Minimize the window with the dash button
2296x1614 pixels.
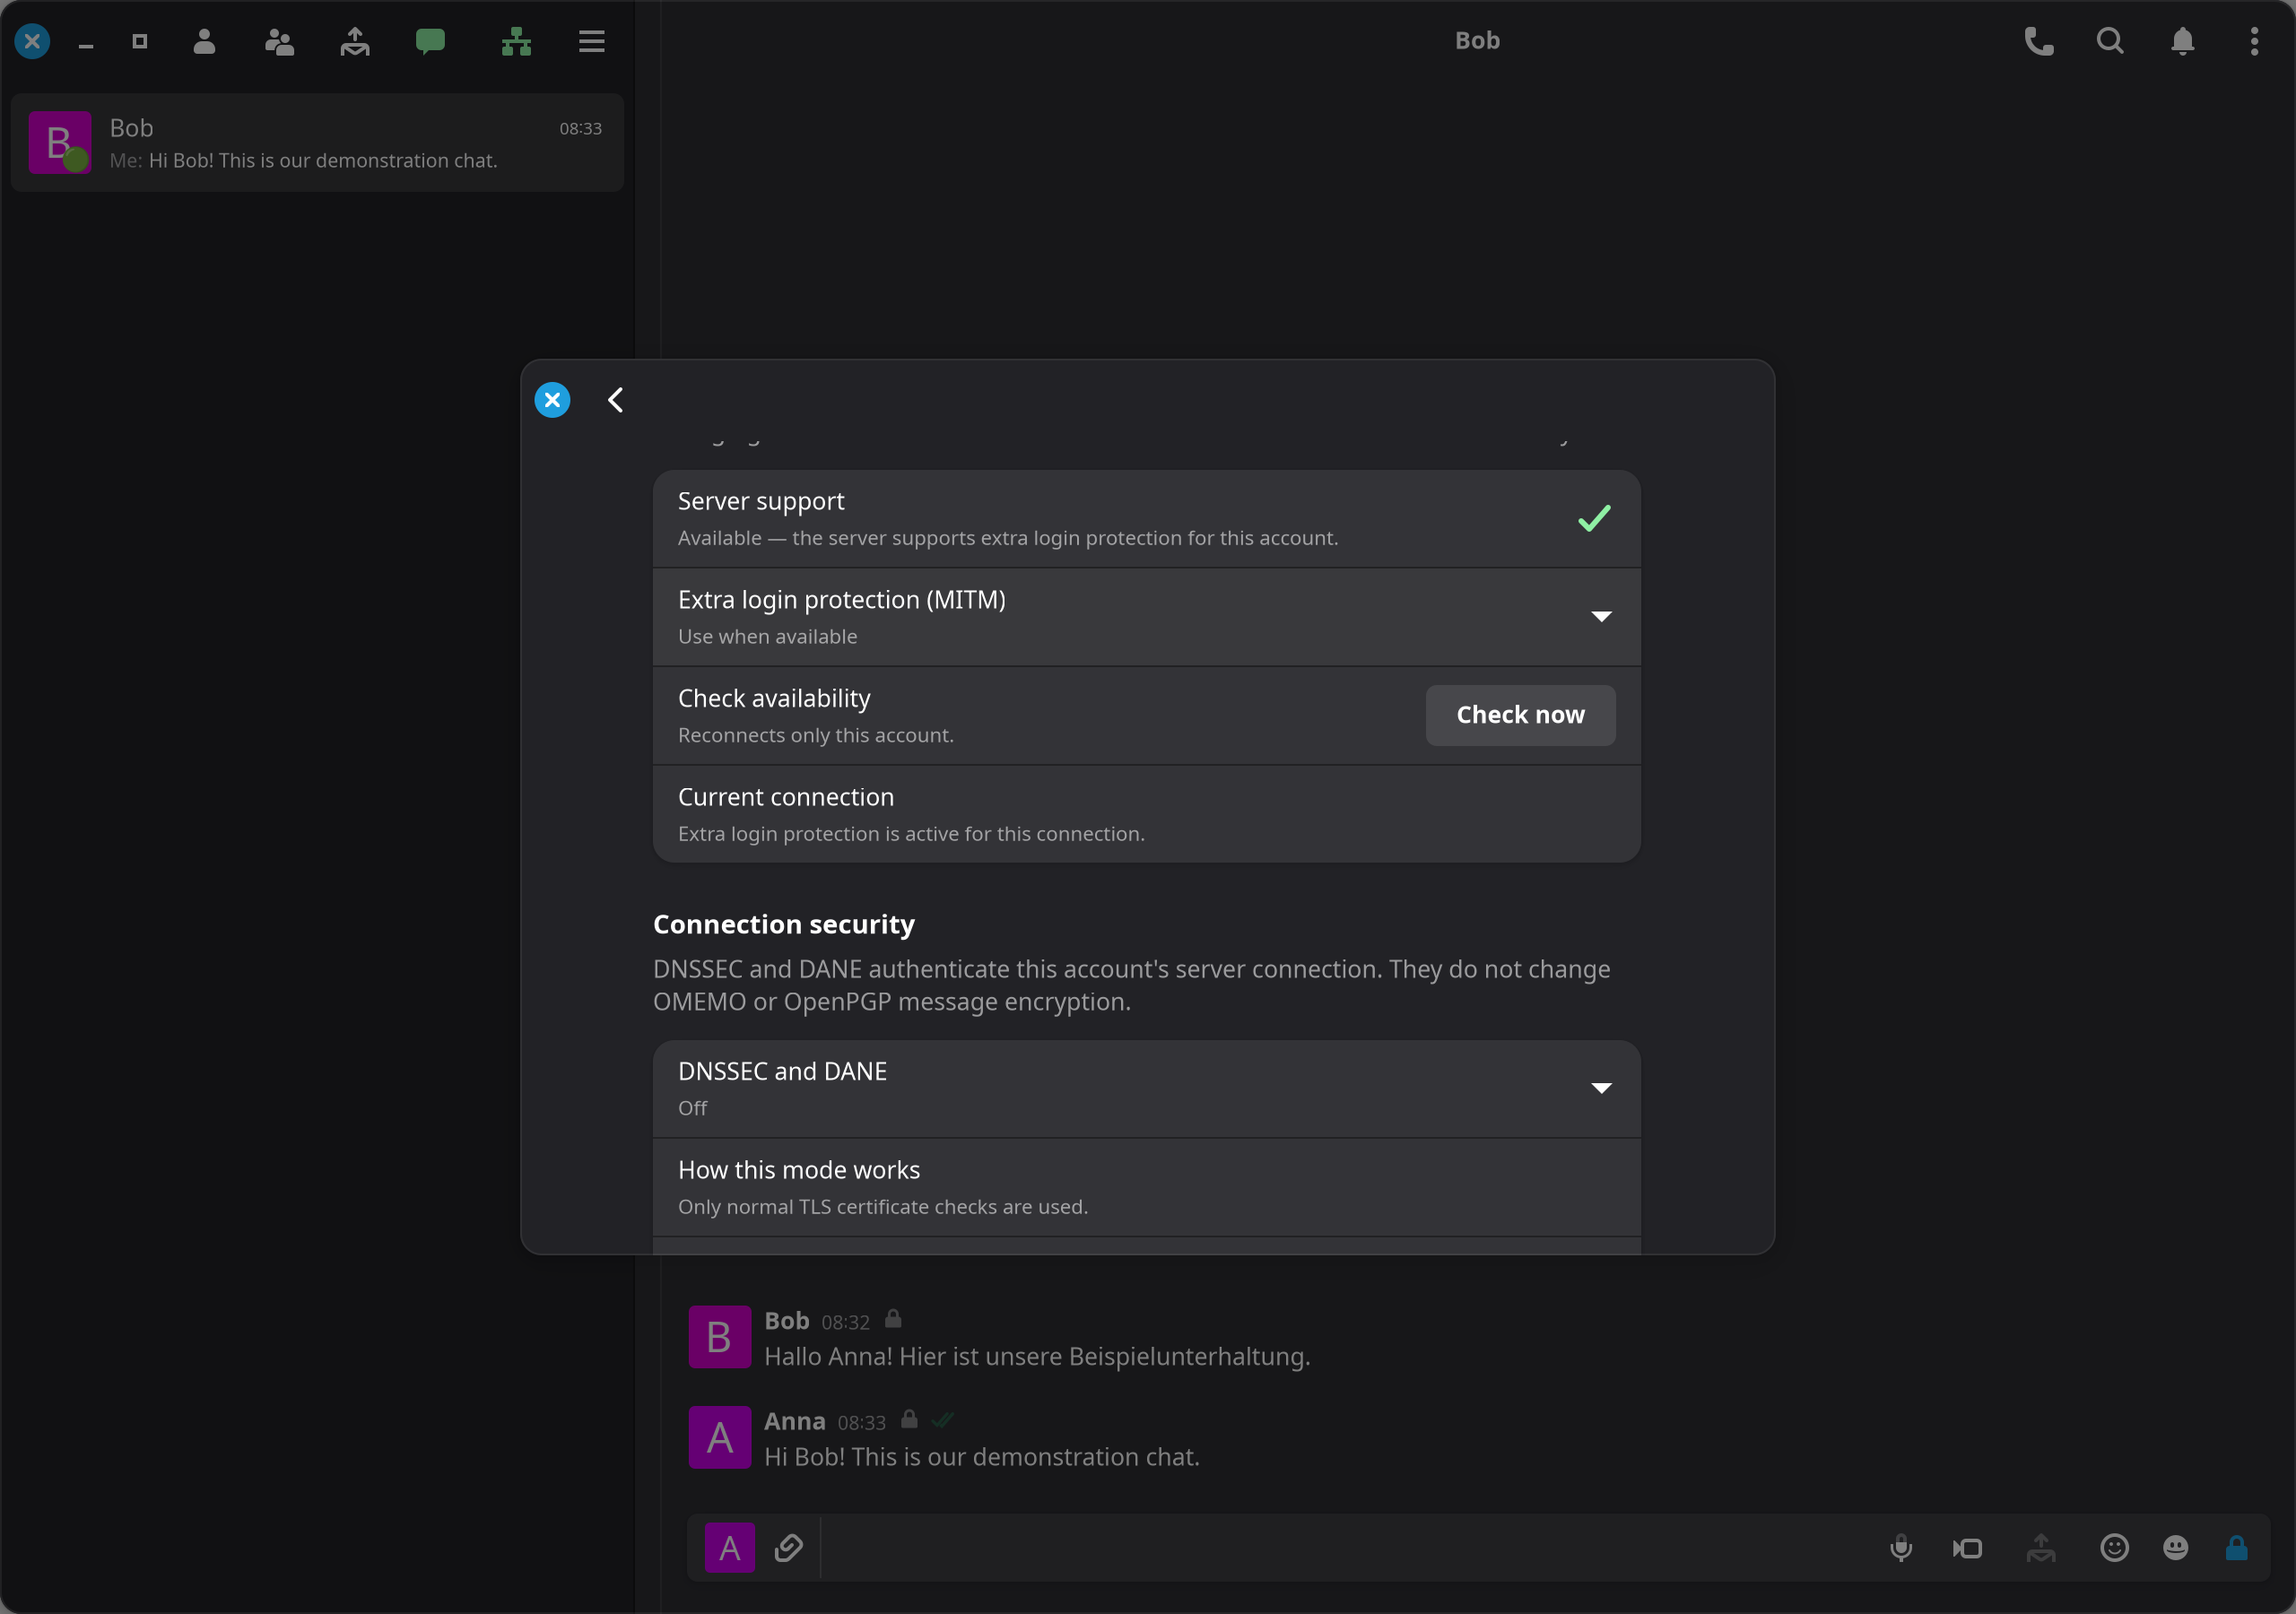(86, 46)
